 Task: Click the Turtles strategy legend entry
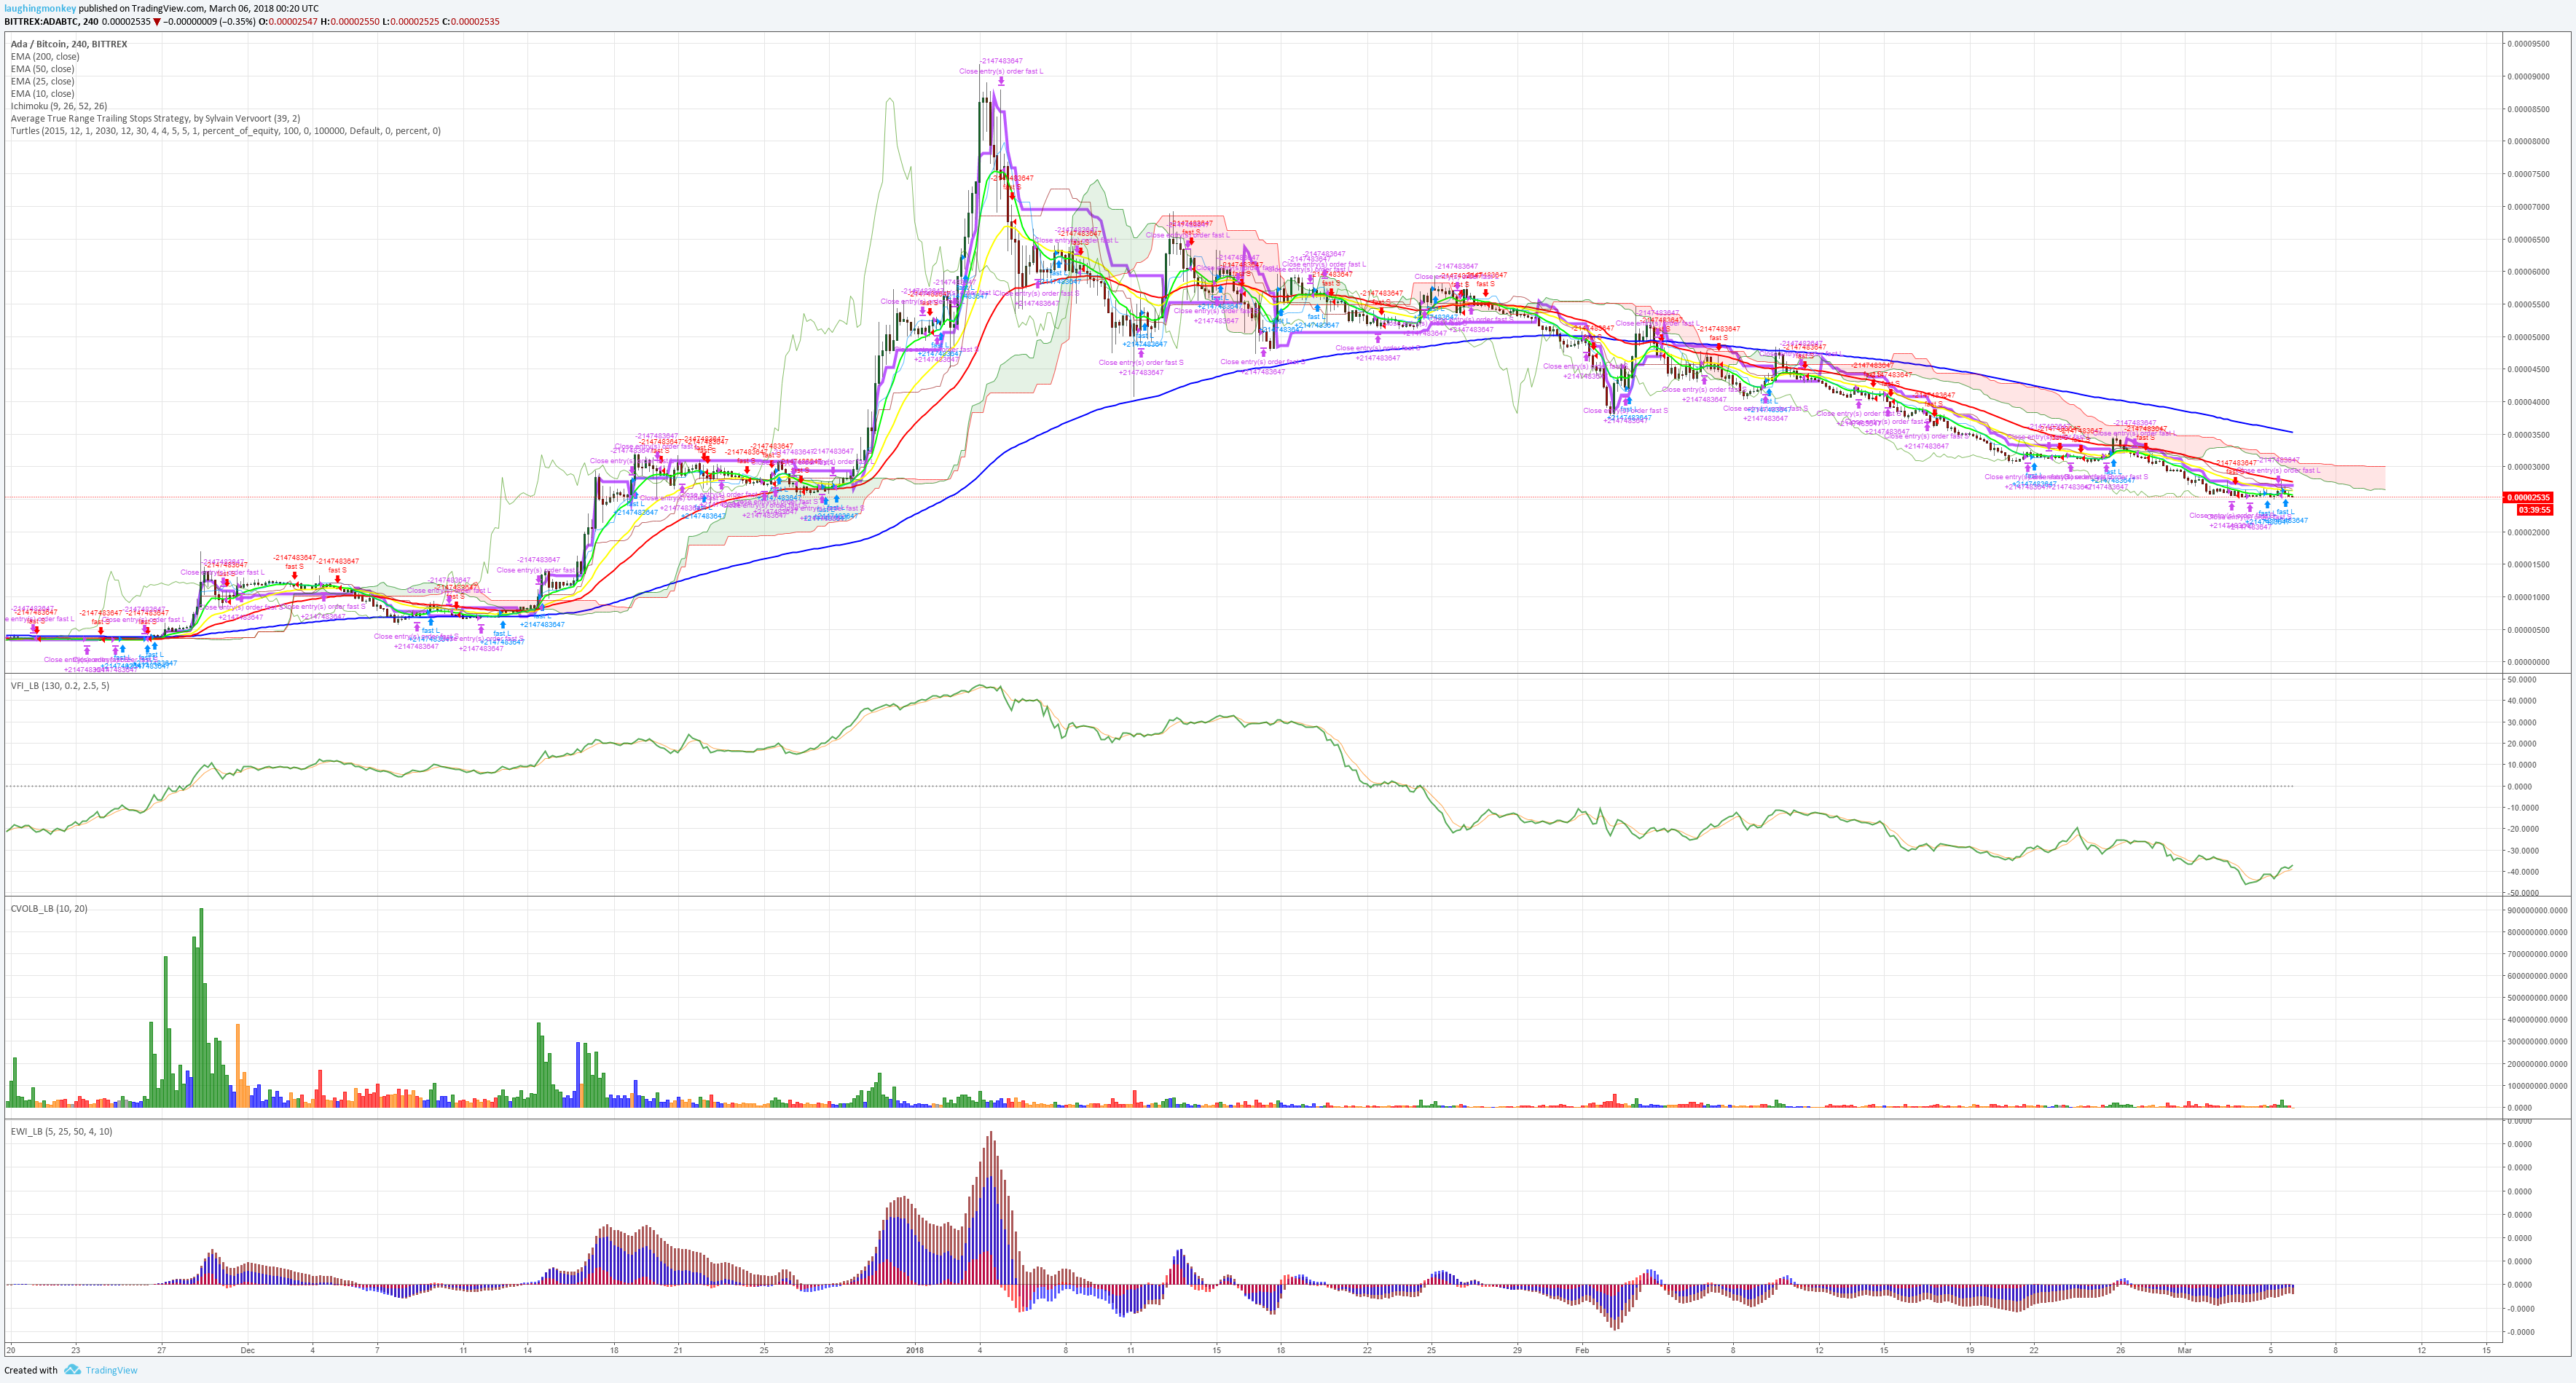[225, 131]
